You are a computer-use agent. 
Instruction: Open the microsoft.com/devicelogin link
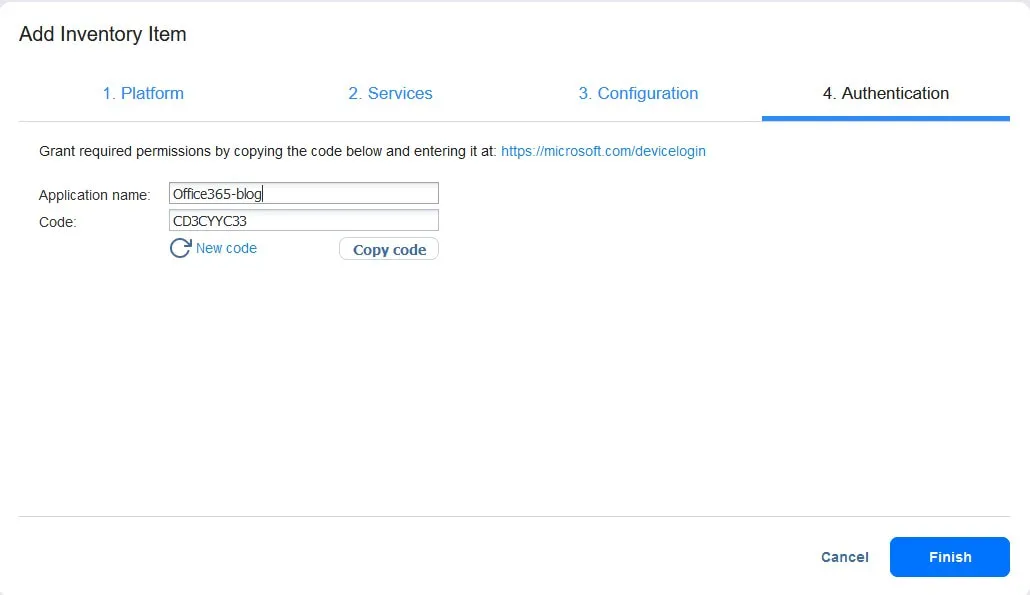coord(603,151)
